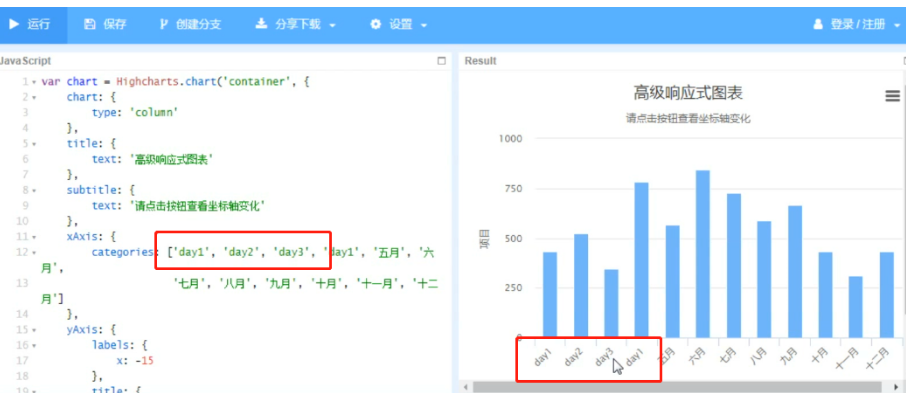Click the column above 九月
Screen dimensions: 906x393
point(795,272)
